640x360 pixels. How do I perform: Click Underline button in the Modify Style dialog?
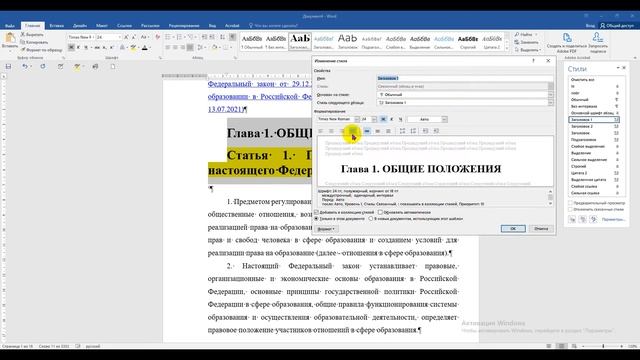(x=400, y=119)
